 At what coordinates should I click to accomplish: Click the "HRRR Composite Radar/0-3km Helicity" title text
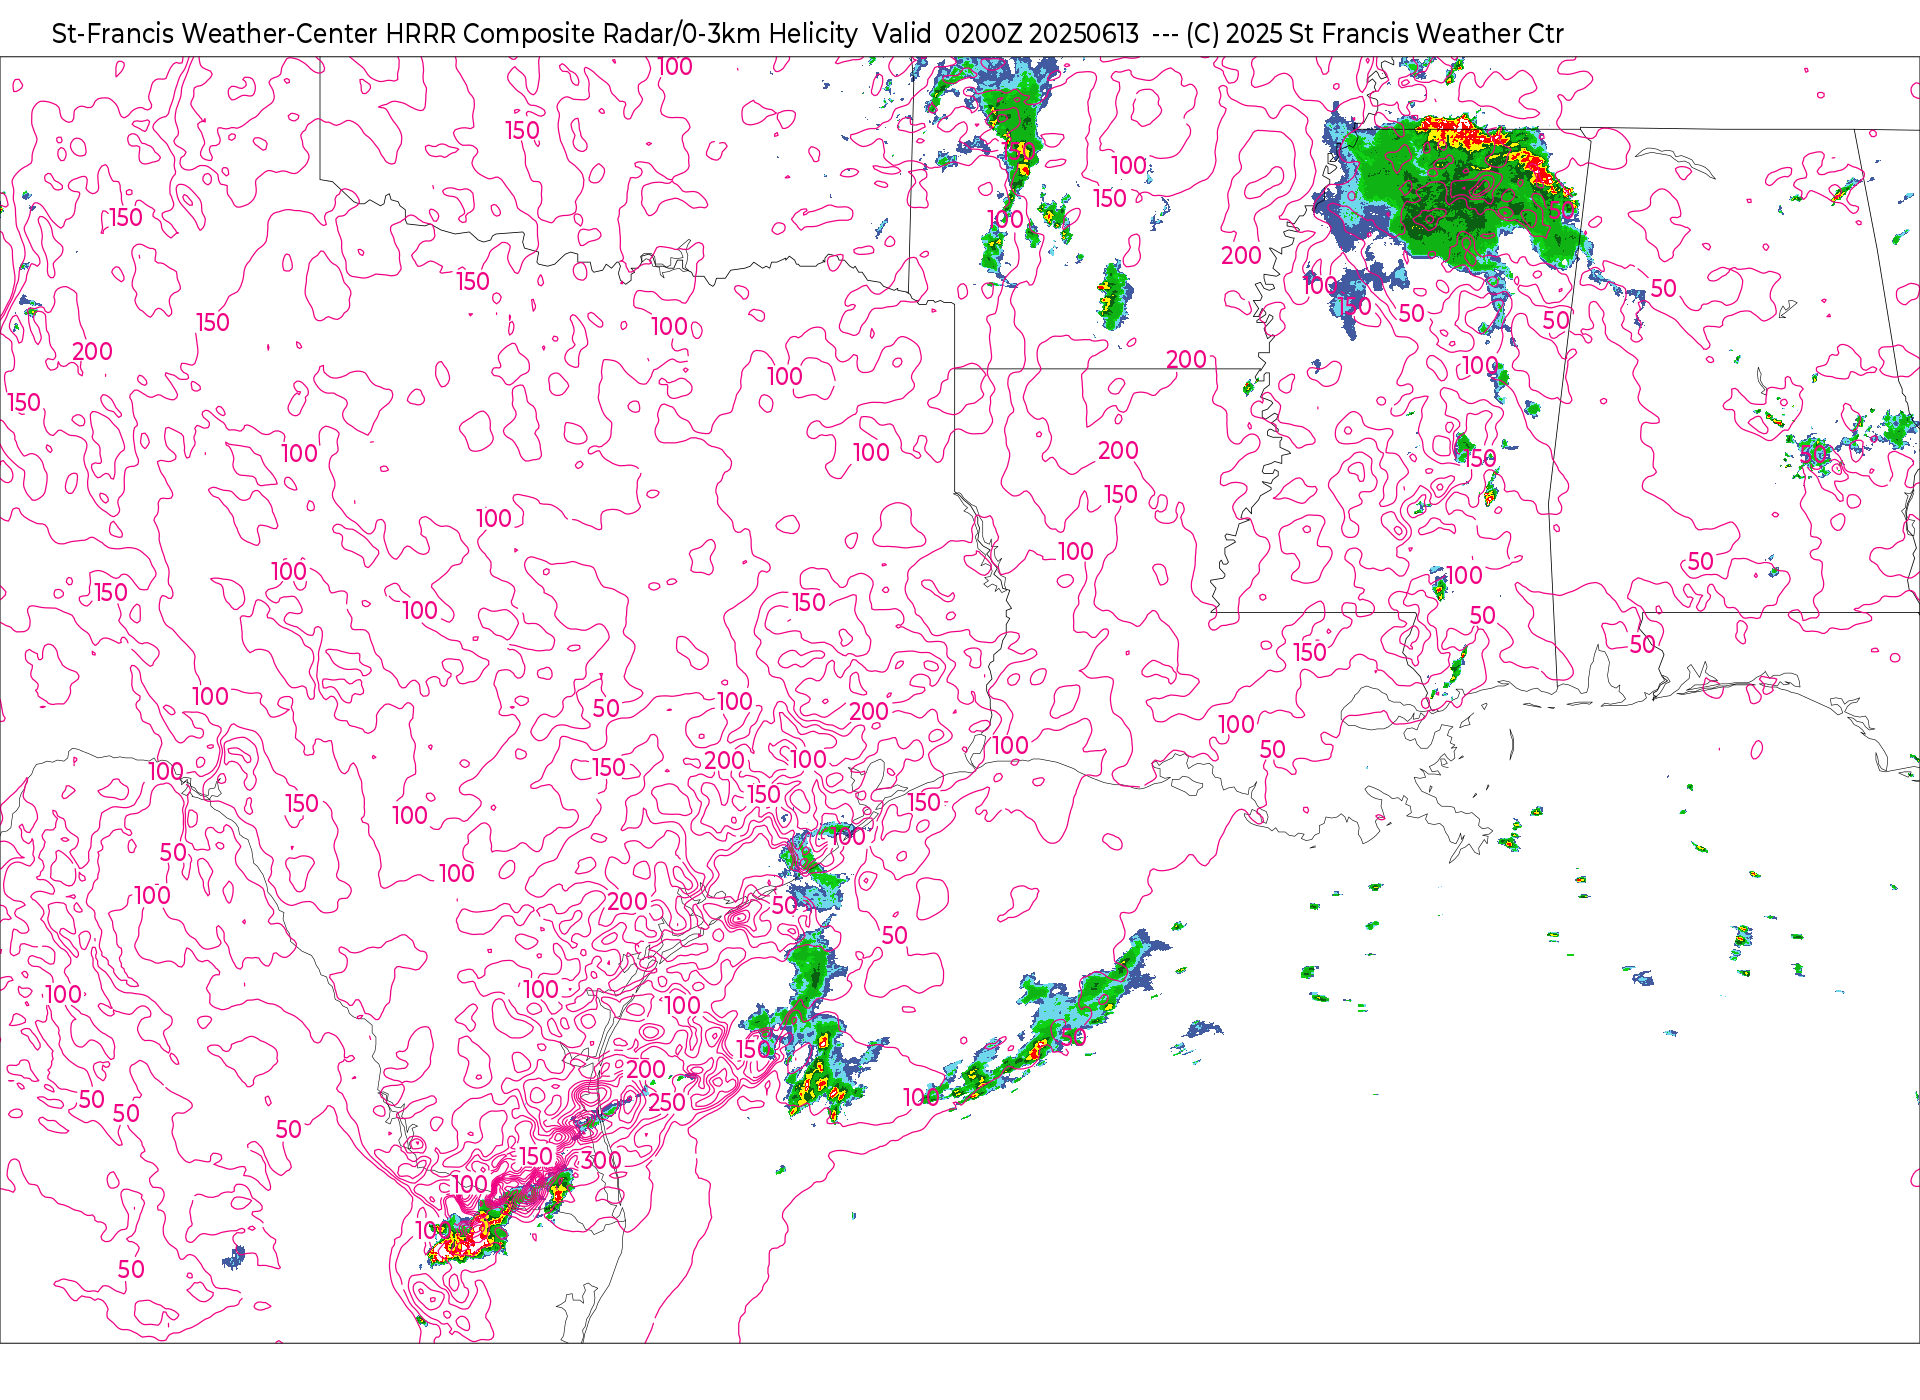click(x=621, y=34)
